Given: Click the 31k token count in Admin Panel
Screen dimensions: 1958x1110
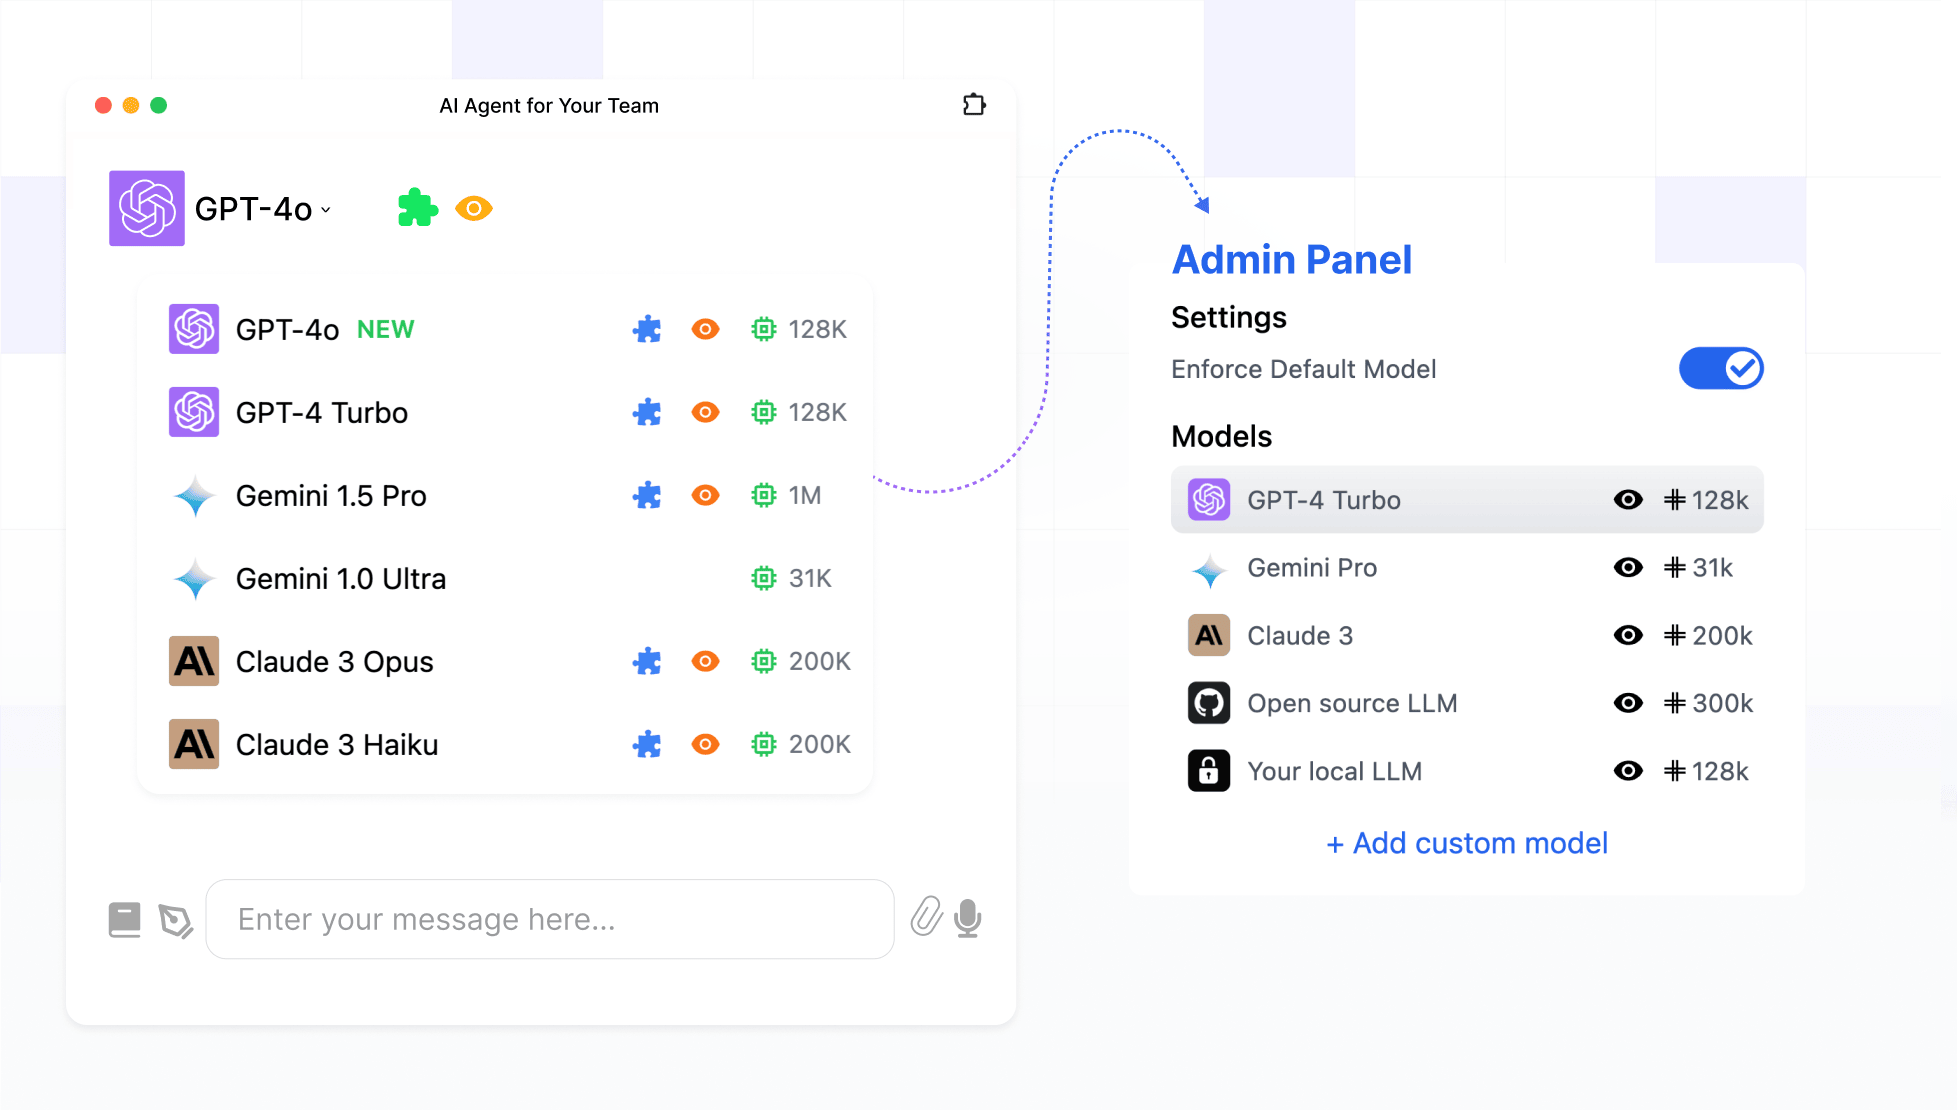Looking at the screenshot, I should (x=1712, y=567).
